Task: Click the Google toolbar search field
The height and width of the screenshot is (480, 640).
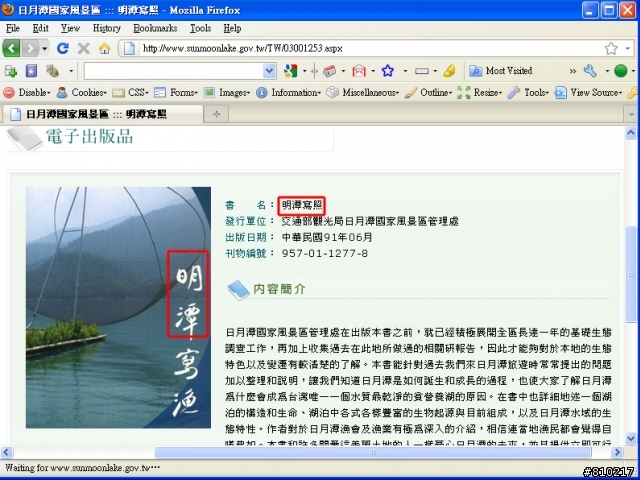Action: coord(174,71)
